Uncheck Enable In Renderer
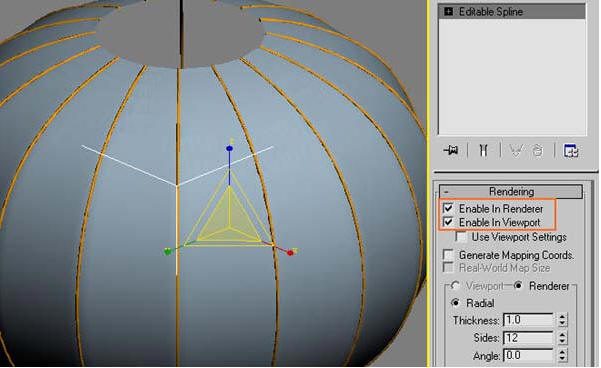This screenshot has height=368, width=601. point(448,209)
